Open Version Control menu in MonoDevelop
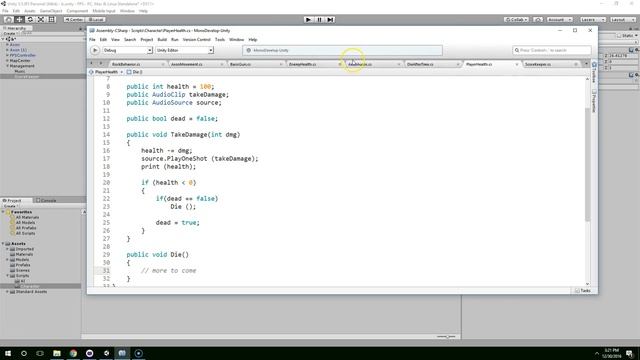 click(x=196, y=40)
